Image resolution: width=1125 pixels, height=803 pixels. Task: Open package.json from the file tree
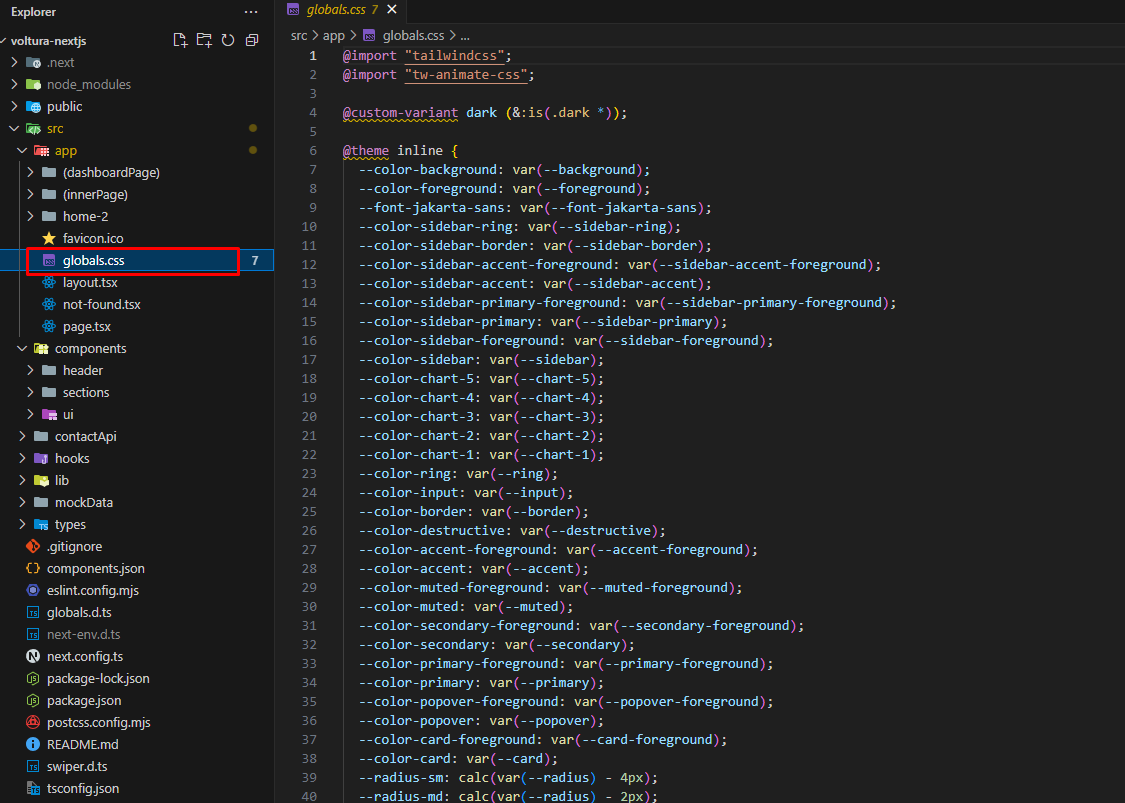click(x=84, y=700)
